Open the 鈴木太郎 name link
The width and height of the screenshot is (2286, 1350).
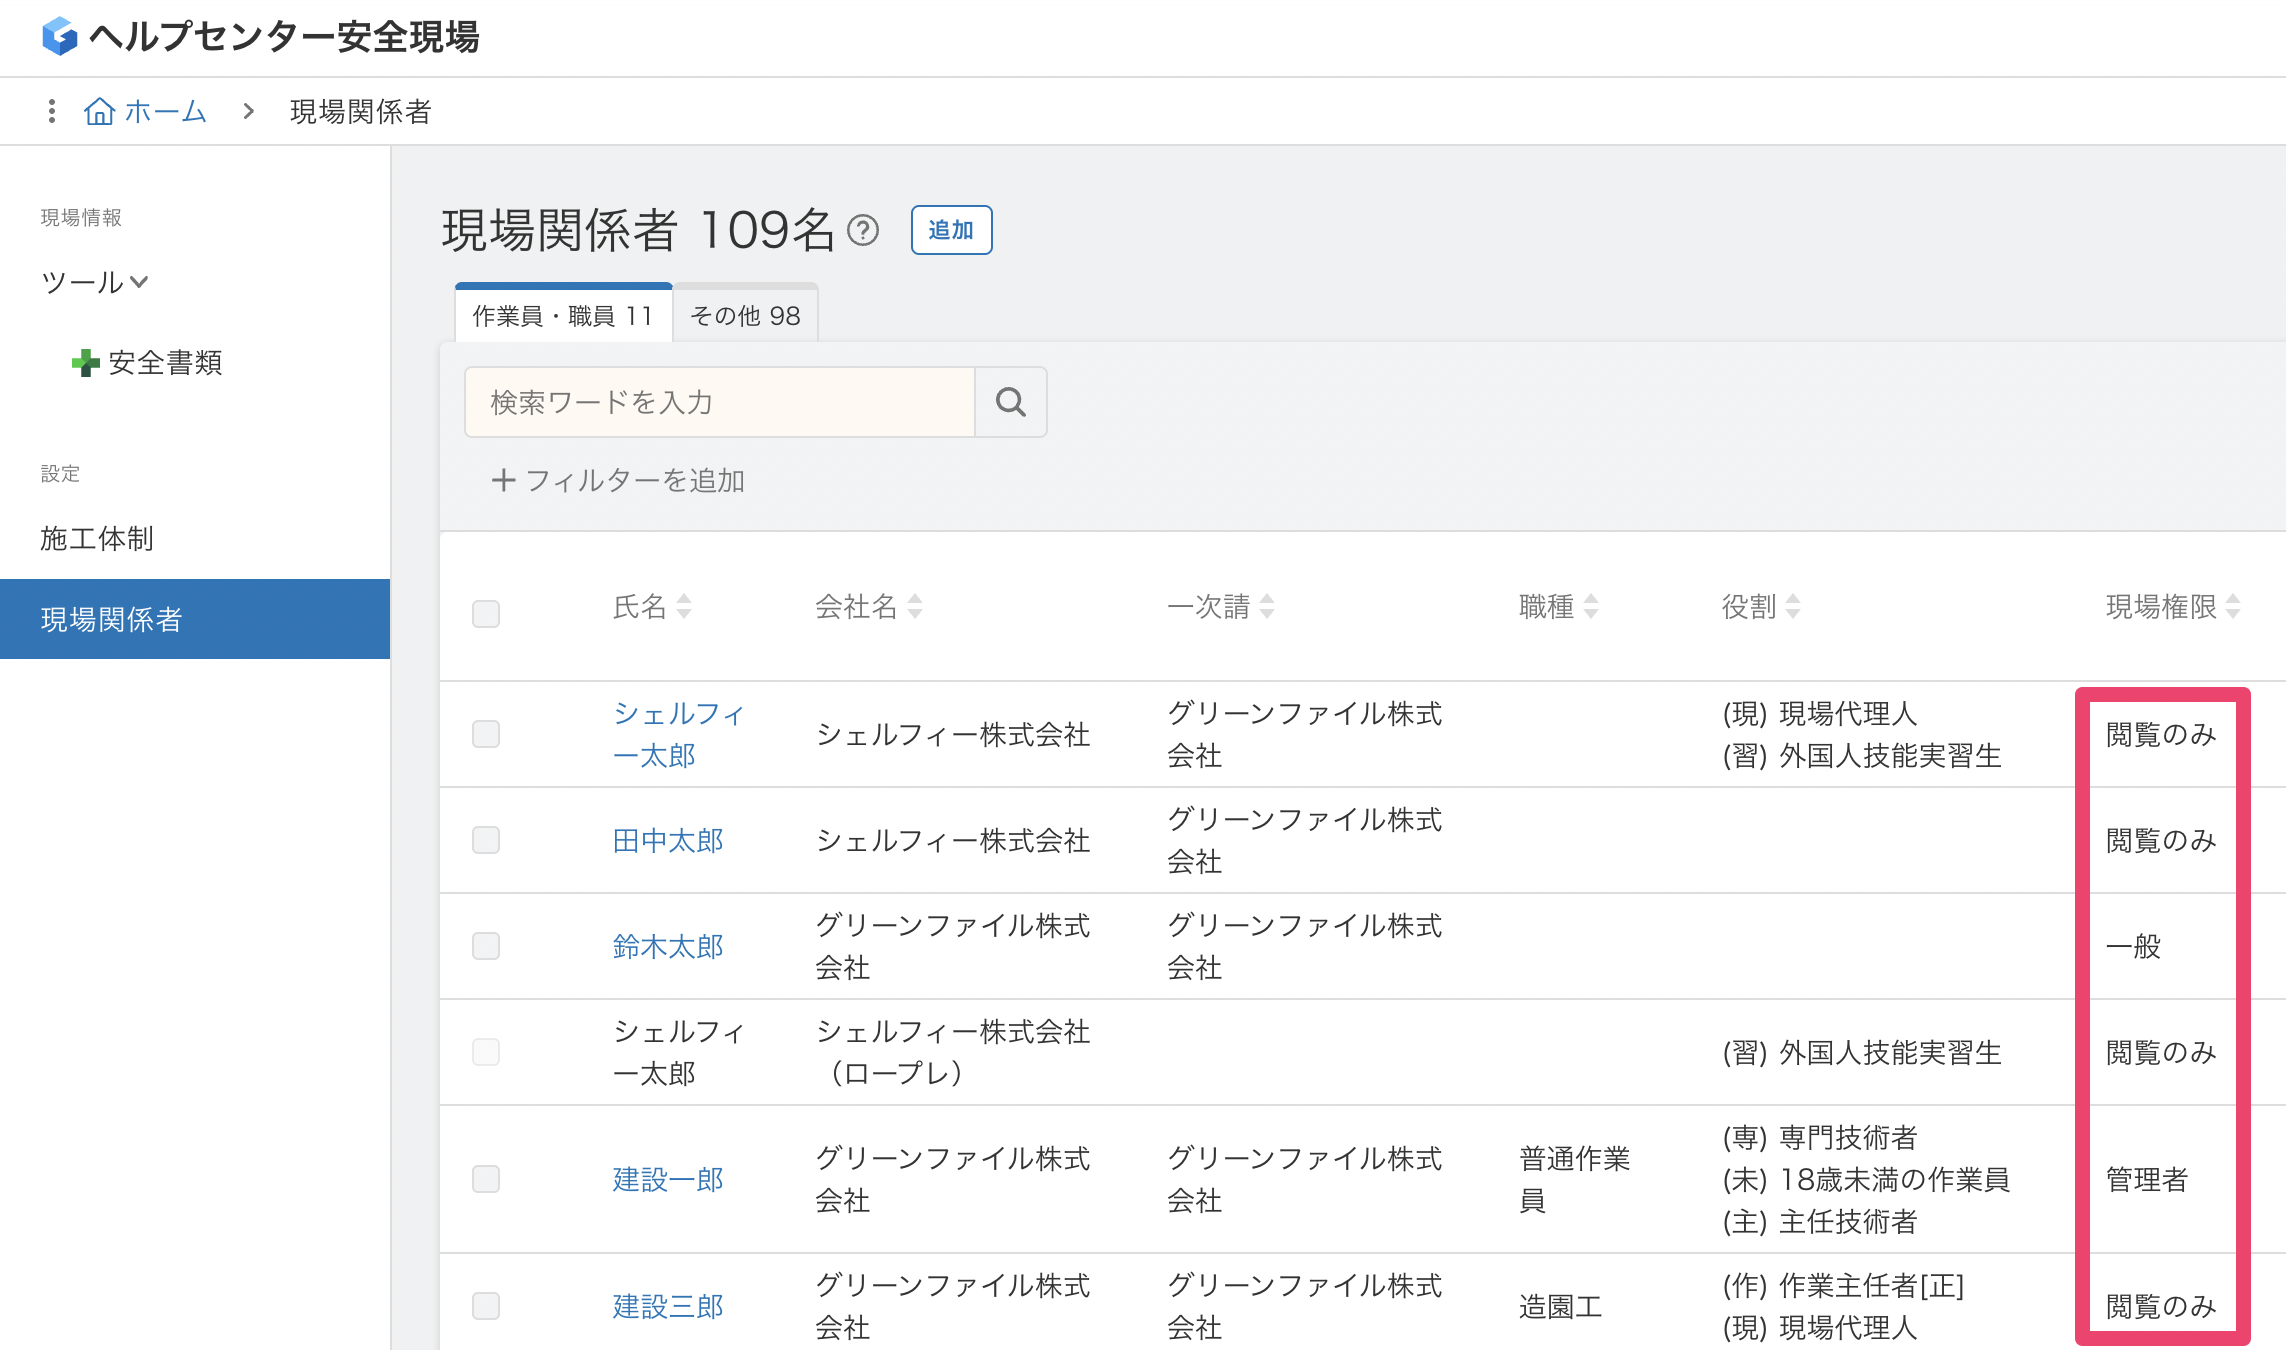point(667,946)
